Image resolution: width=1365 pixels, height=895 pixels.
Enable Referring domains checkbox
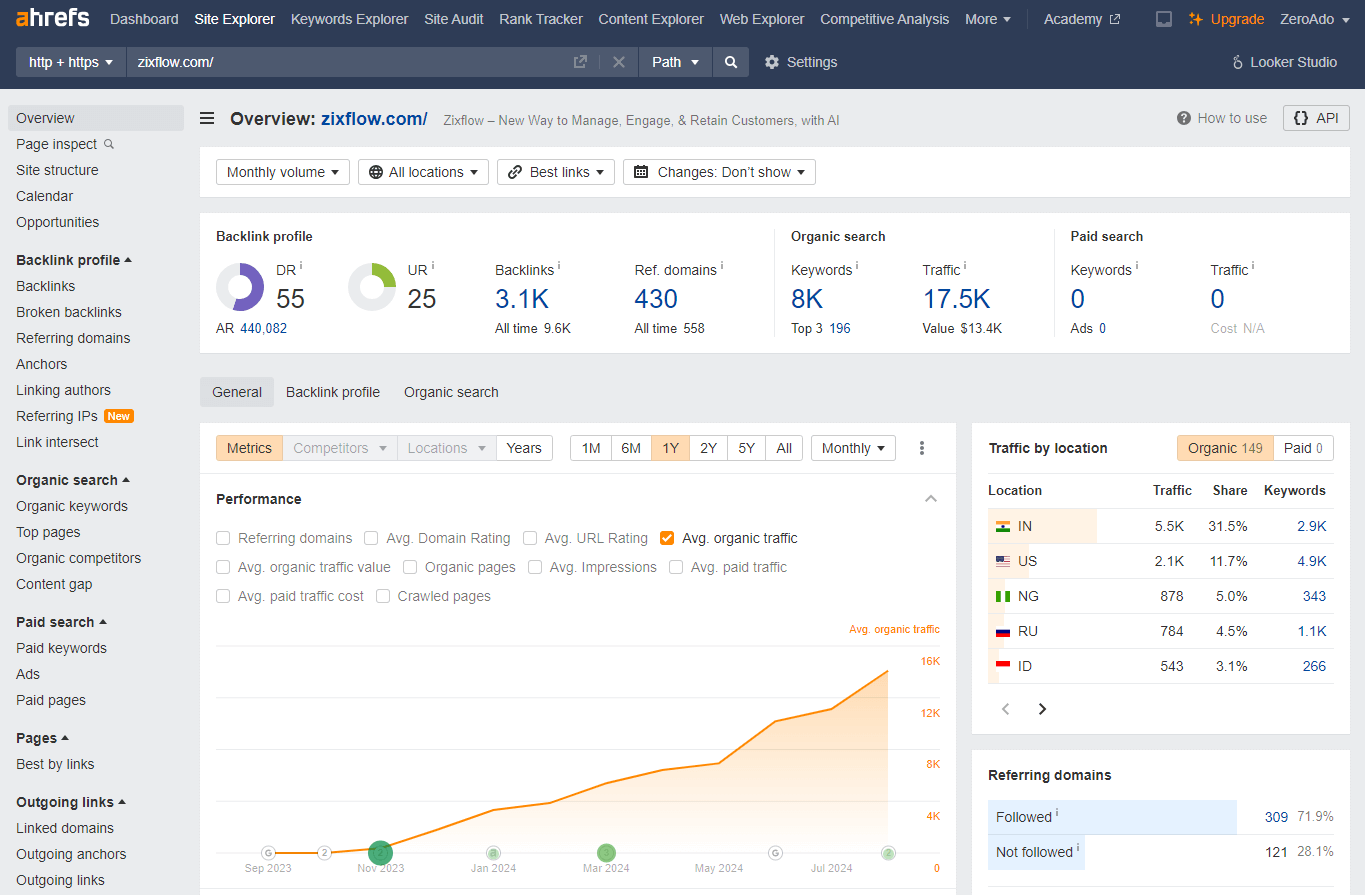click(x=223, y=538)
